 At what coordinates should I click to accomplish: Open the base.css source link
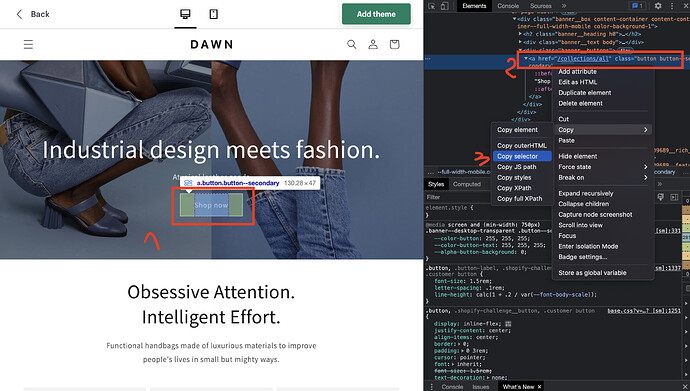pos(644,311)
